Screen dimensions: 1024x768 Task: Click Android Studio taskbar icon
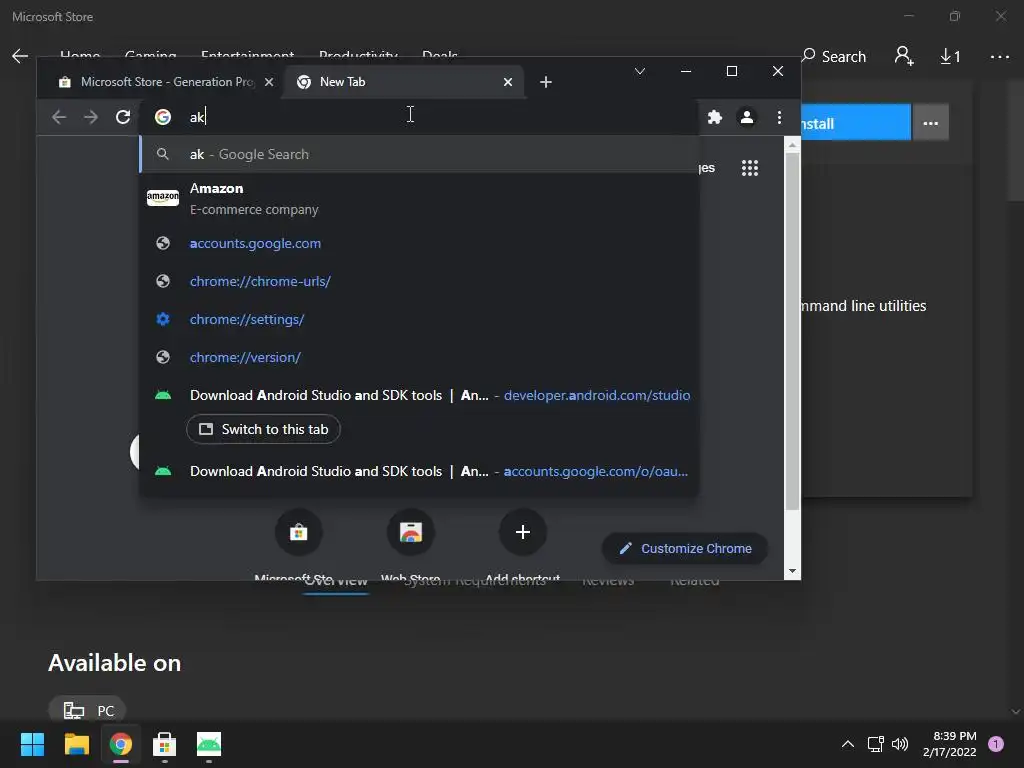pos(209,744)
